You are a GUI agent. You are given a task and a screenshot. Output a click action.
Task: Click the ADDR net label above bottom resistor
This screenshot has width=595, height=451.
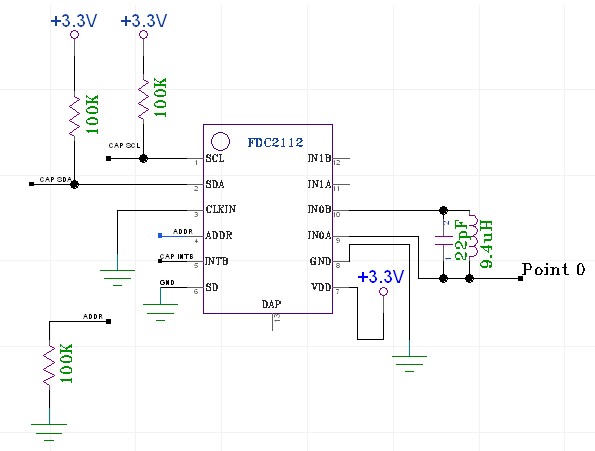[x=93, y=316]
